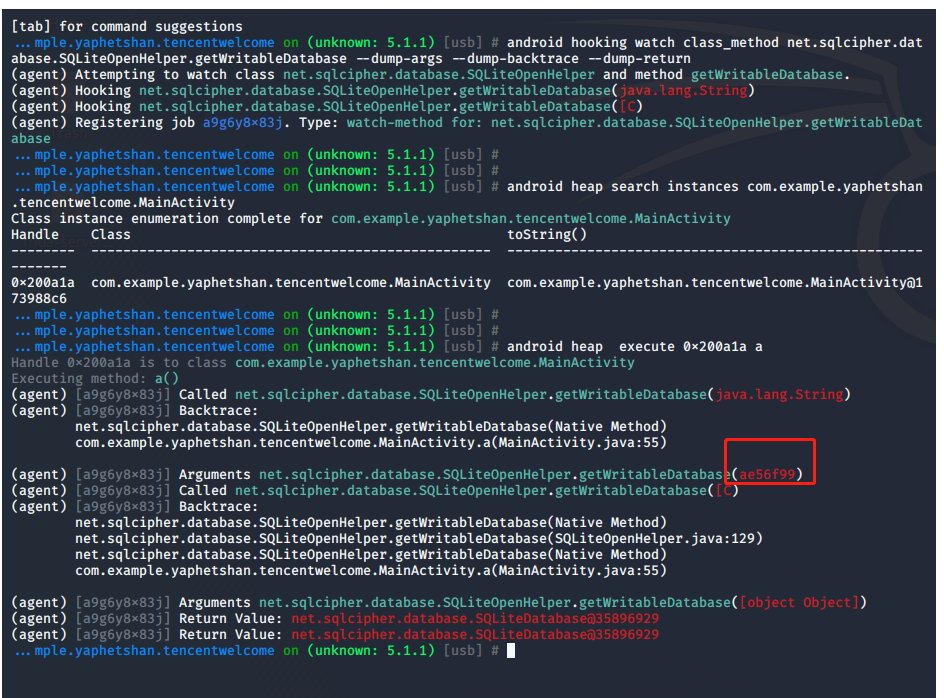Click first 'MainActivity.a(MainActivity.java:55)' backtrace line
Image resolution: width=944 pixels, height=698 pixels.
click(x=371, y=443)
